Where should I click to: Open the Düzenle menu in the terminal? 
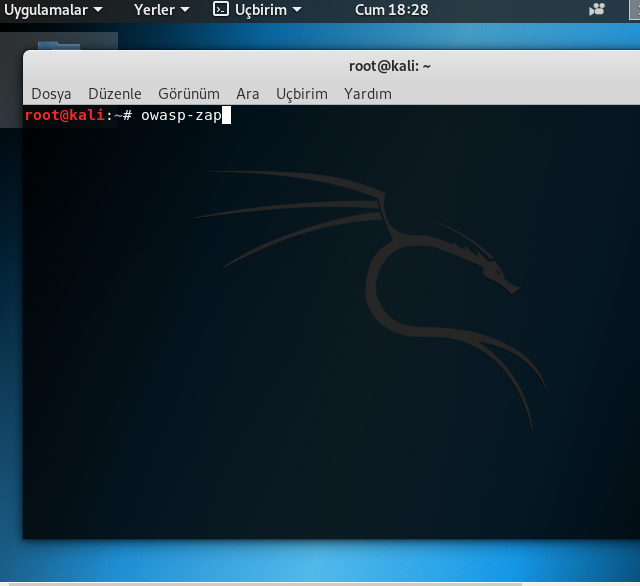[115, 94]
